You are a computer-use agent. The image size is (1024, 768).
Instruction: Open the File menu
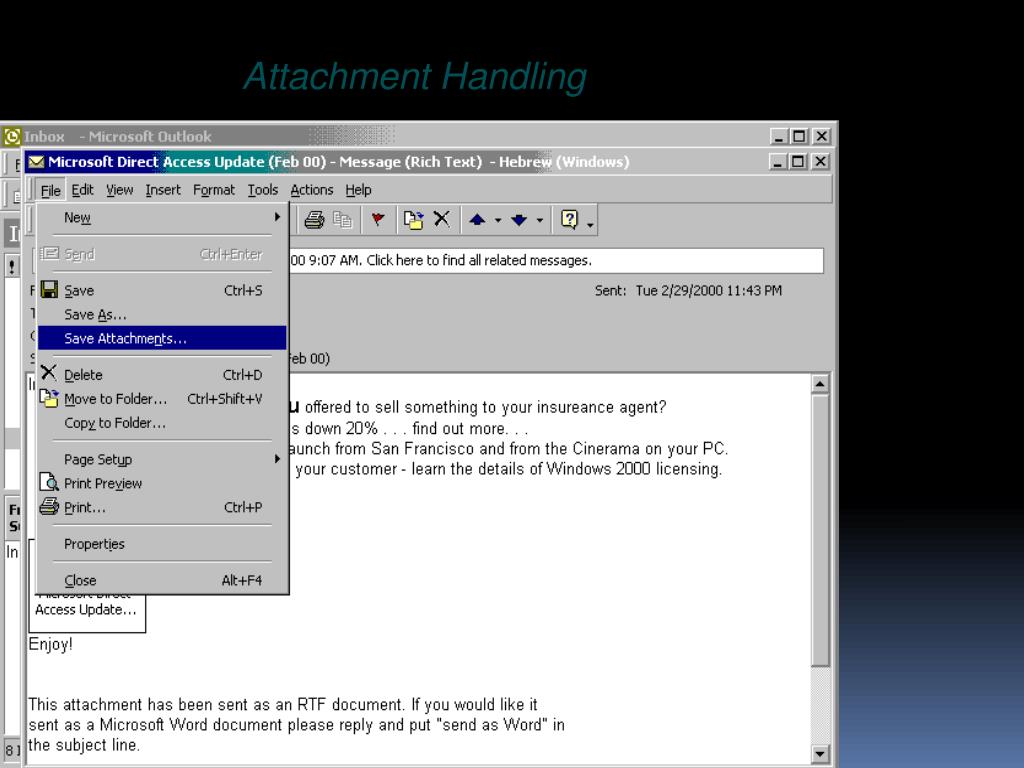click(50, 190)
